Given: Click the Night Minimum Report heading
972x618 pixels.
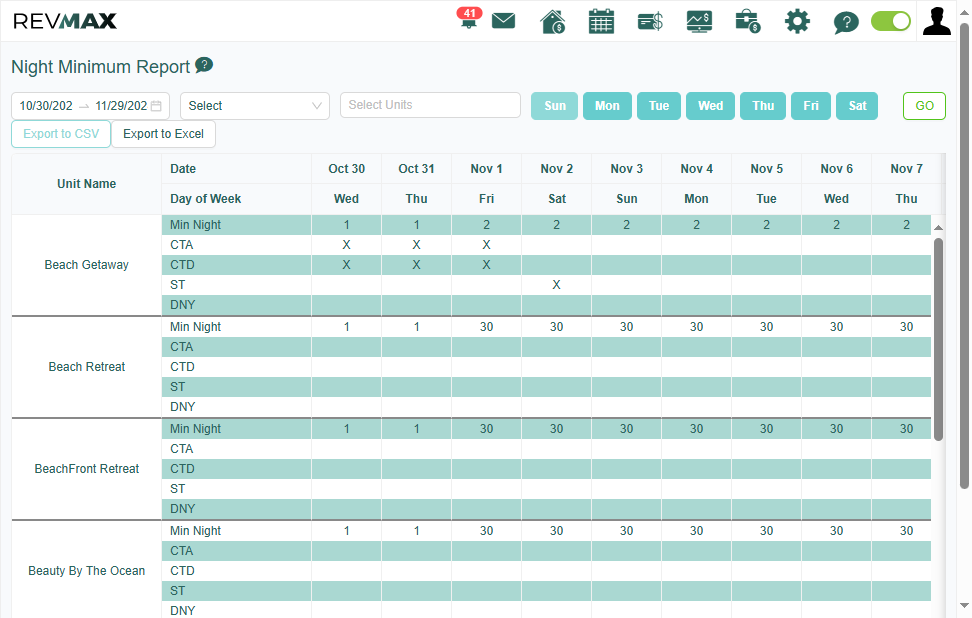Looking at the screenshot, I should (x=100, y=66).
